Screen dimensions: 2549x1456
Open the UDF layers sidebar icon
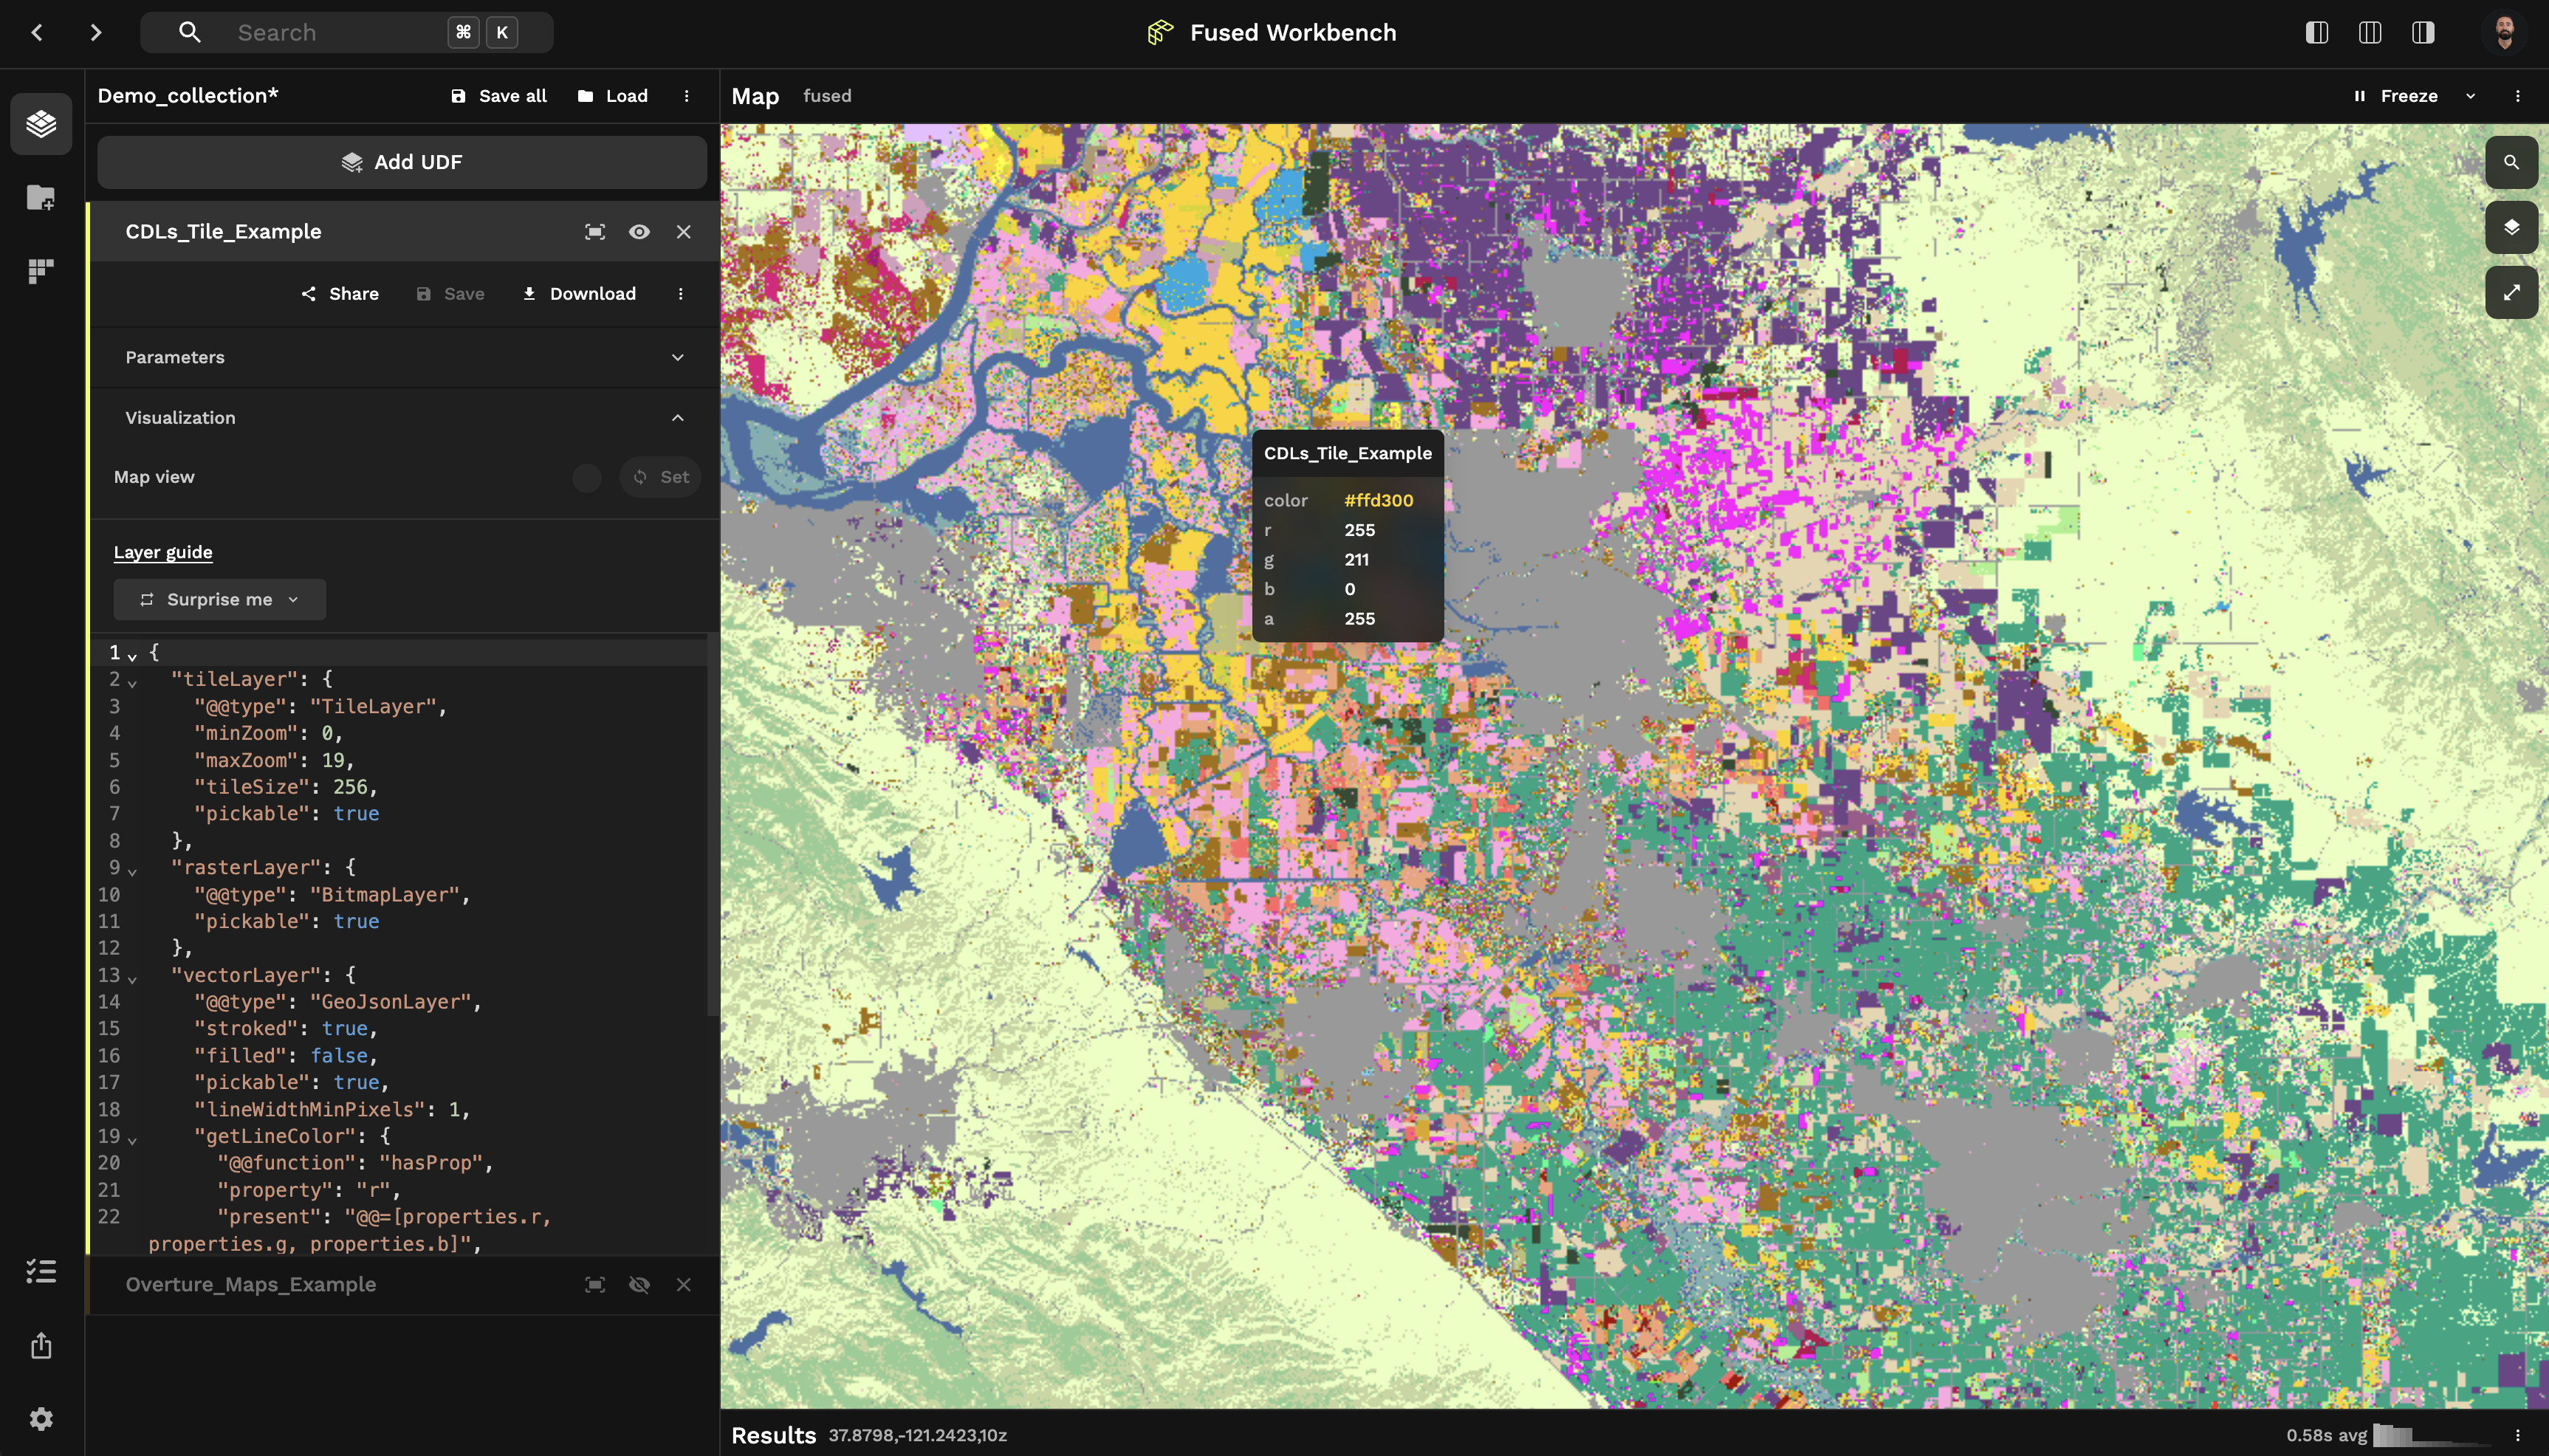coord(41,124)
